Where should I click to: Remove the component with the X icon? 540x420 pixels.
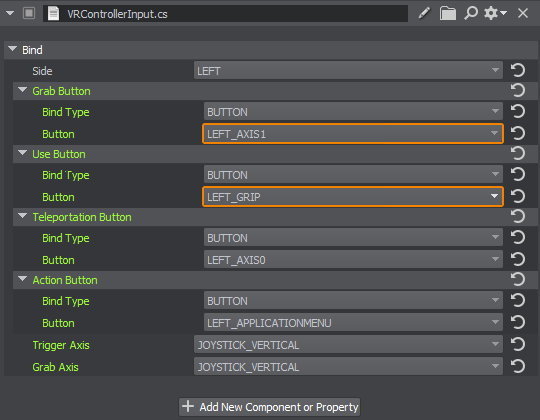click(523, 13)
